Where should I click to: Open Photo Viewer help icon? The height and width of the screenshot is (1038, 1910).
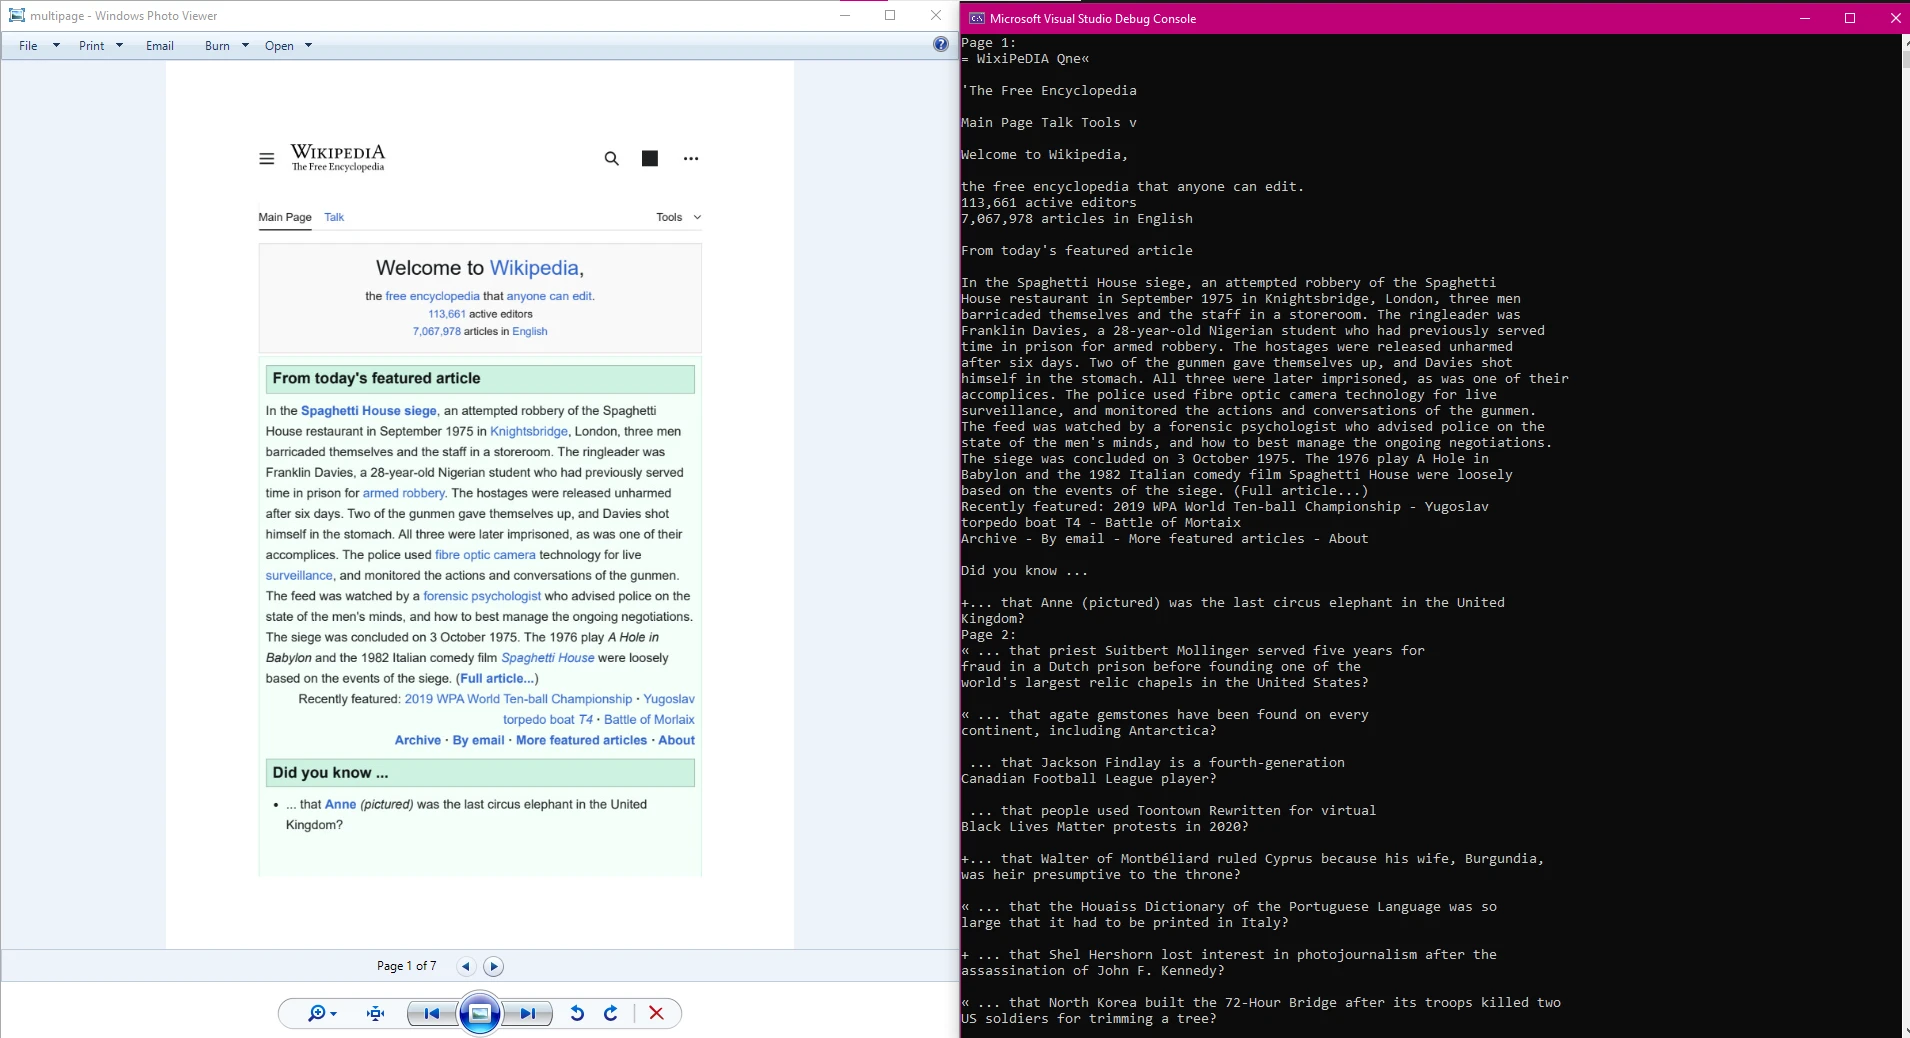tap(940, 44)
